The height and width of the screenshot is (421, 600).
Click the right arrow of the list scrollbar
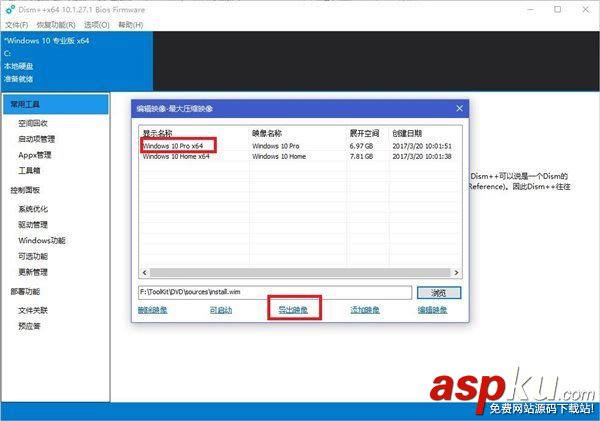[456, 273]
